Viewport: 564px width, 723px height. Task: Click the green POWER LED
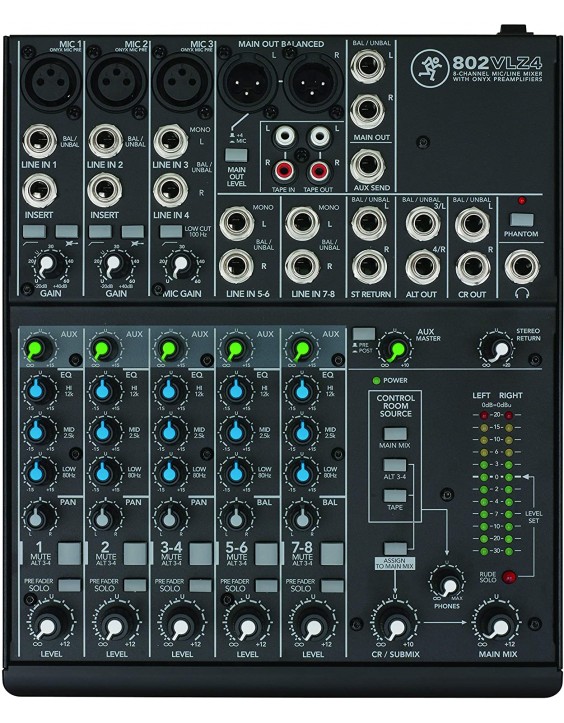(x=376, y=380)
